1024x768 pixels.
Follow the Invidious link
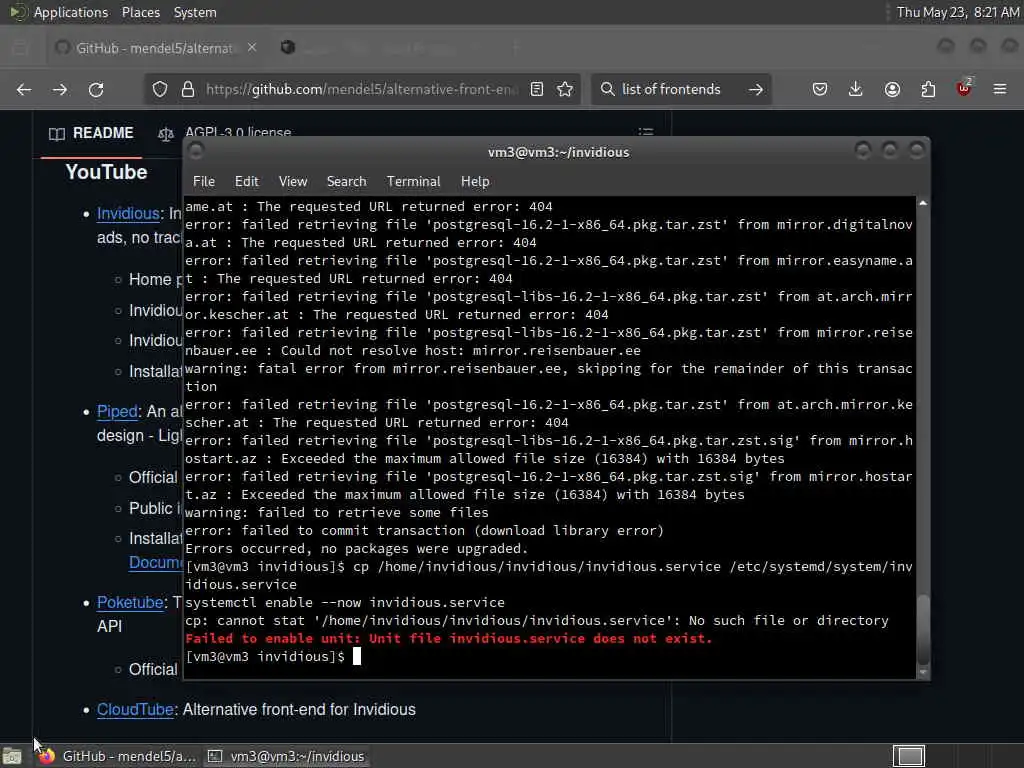tap(128, 214)
